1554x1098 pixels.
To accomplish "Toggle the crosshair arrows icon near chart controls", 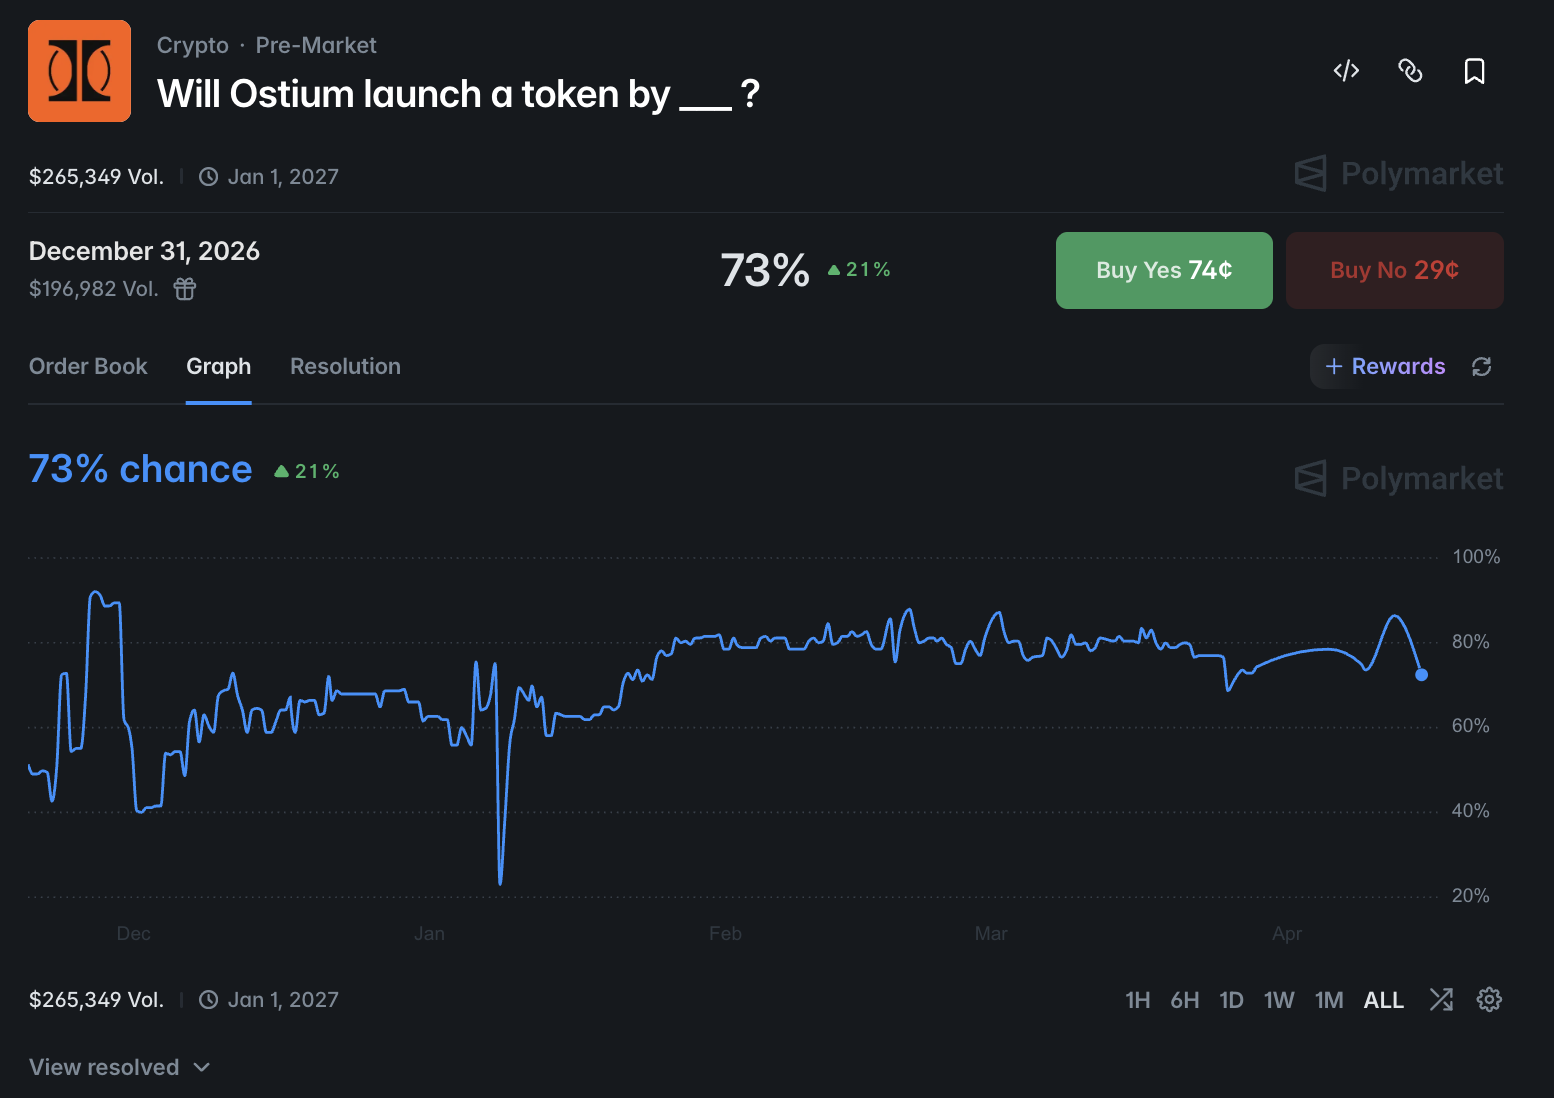I will (x=1441, y=999).
